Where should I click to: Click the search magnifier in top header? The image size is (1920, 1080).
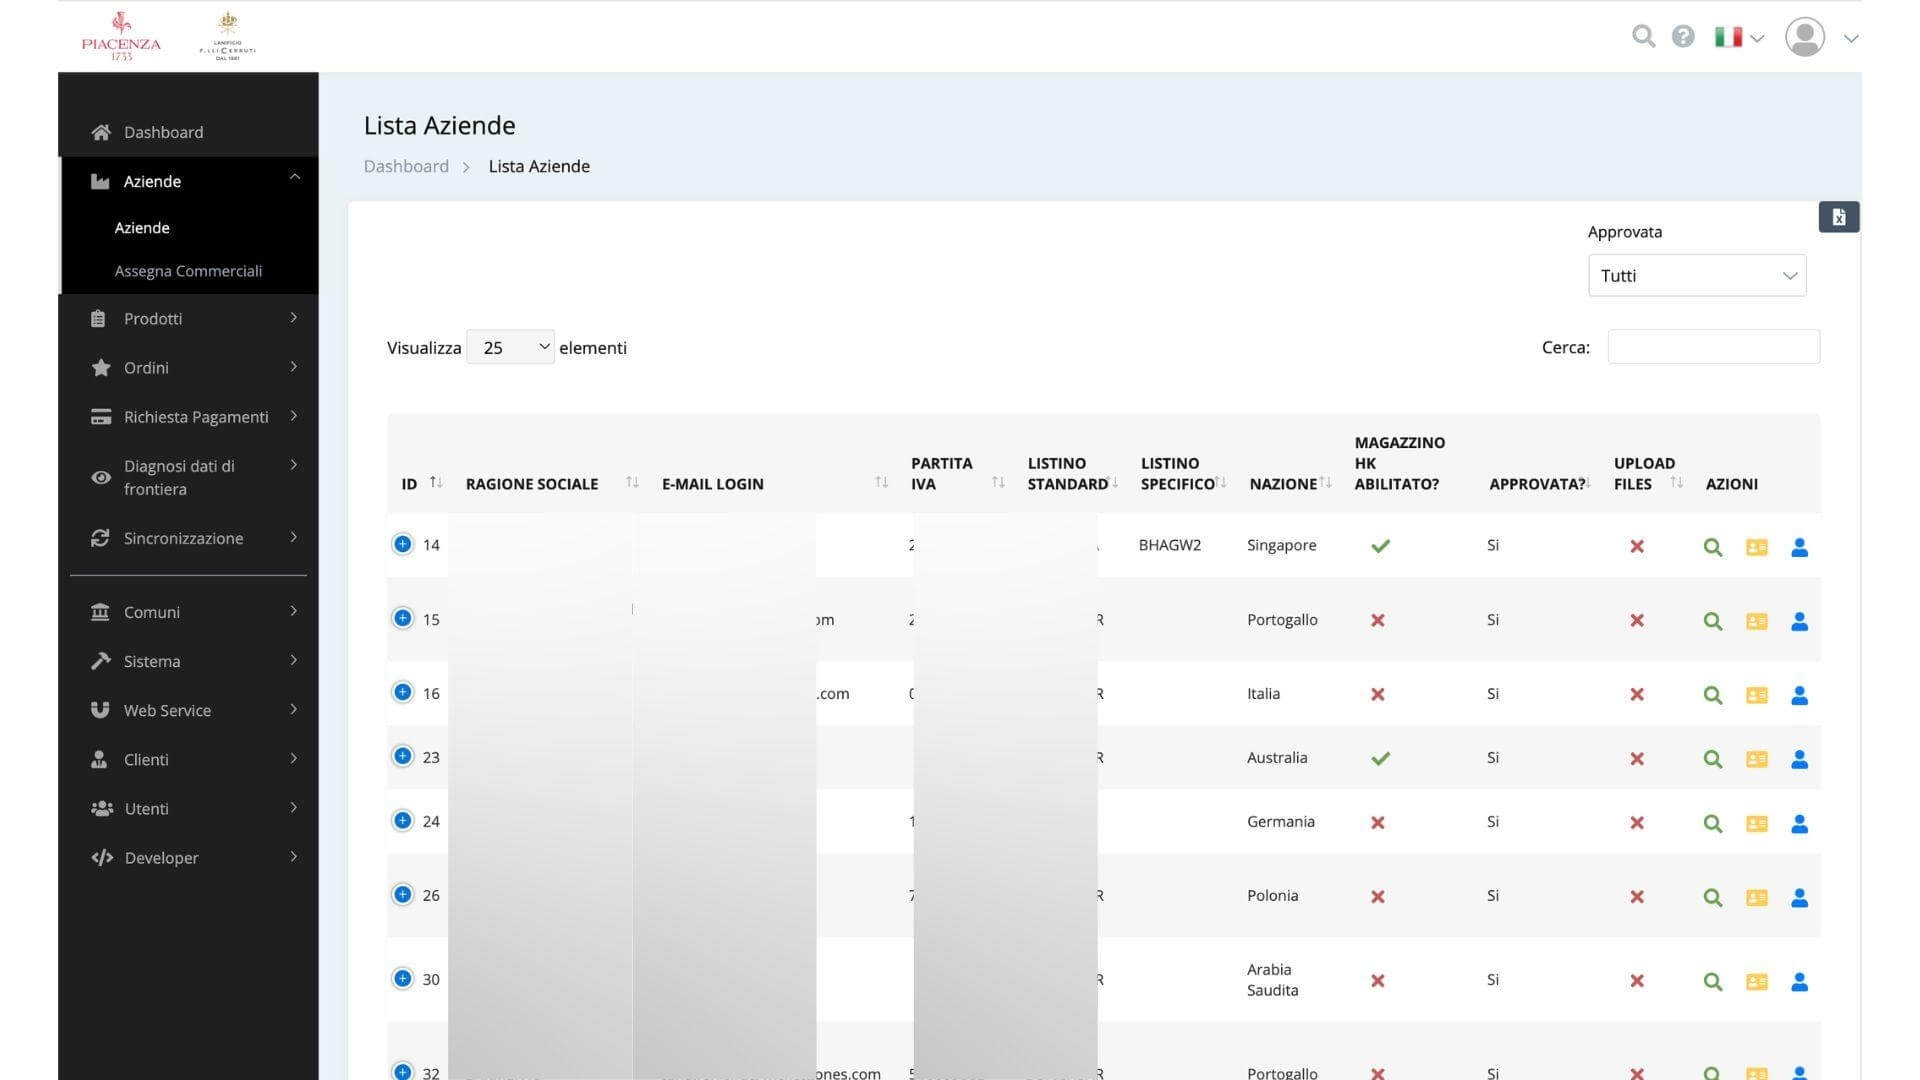1643,37
